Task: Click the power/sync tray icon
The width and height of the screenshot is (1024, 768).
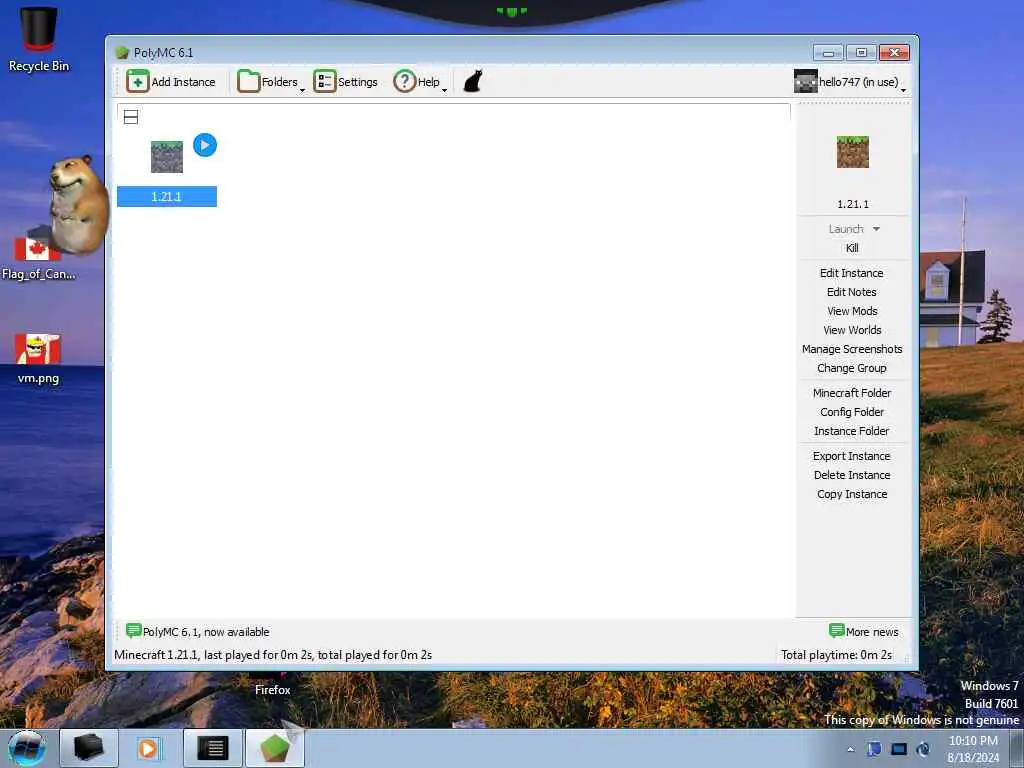Action: pos(923,749)
